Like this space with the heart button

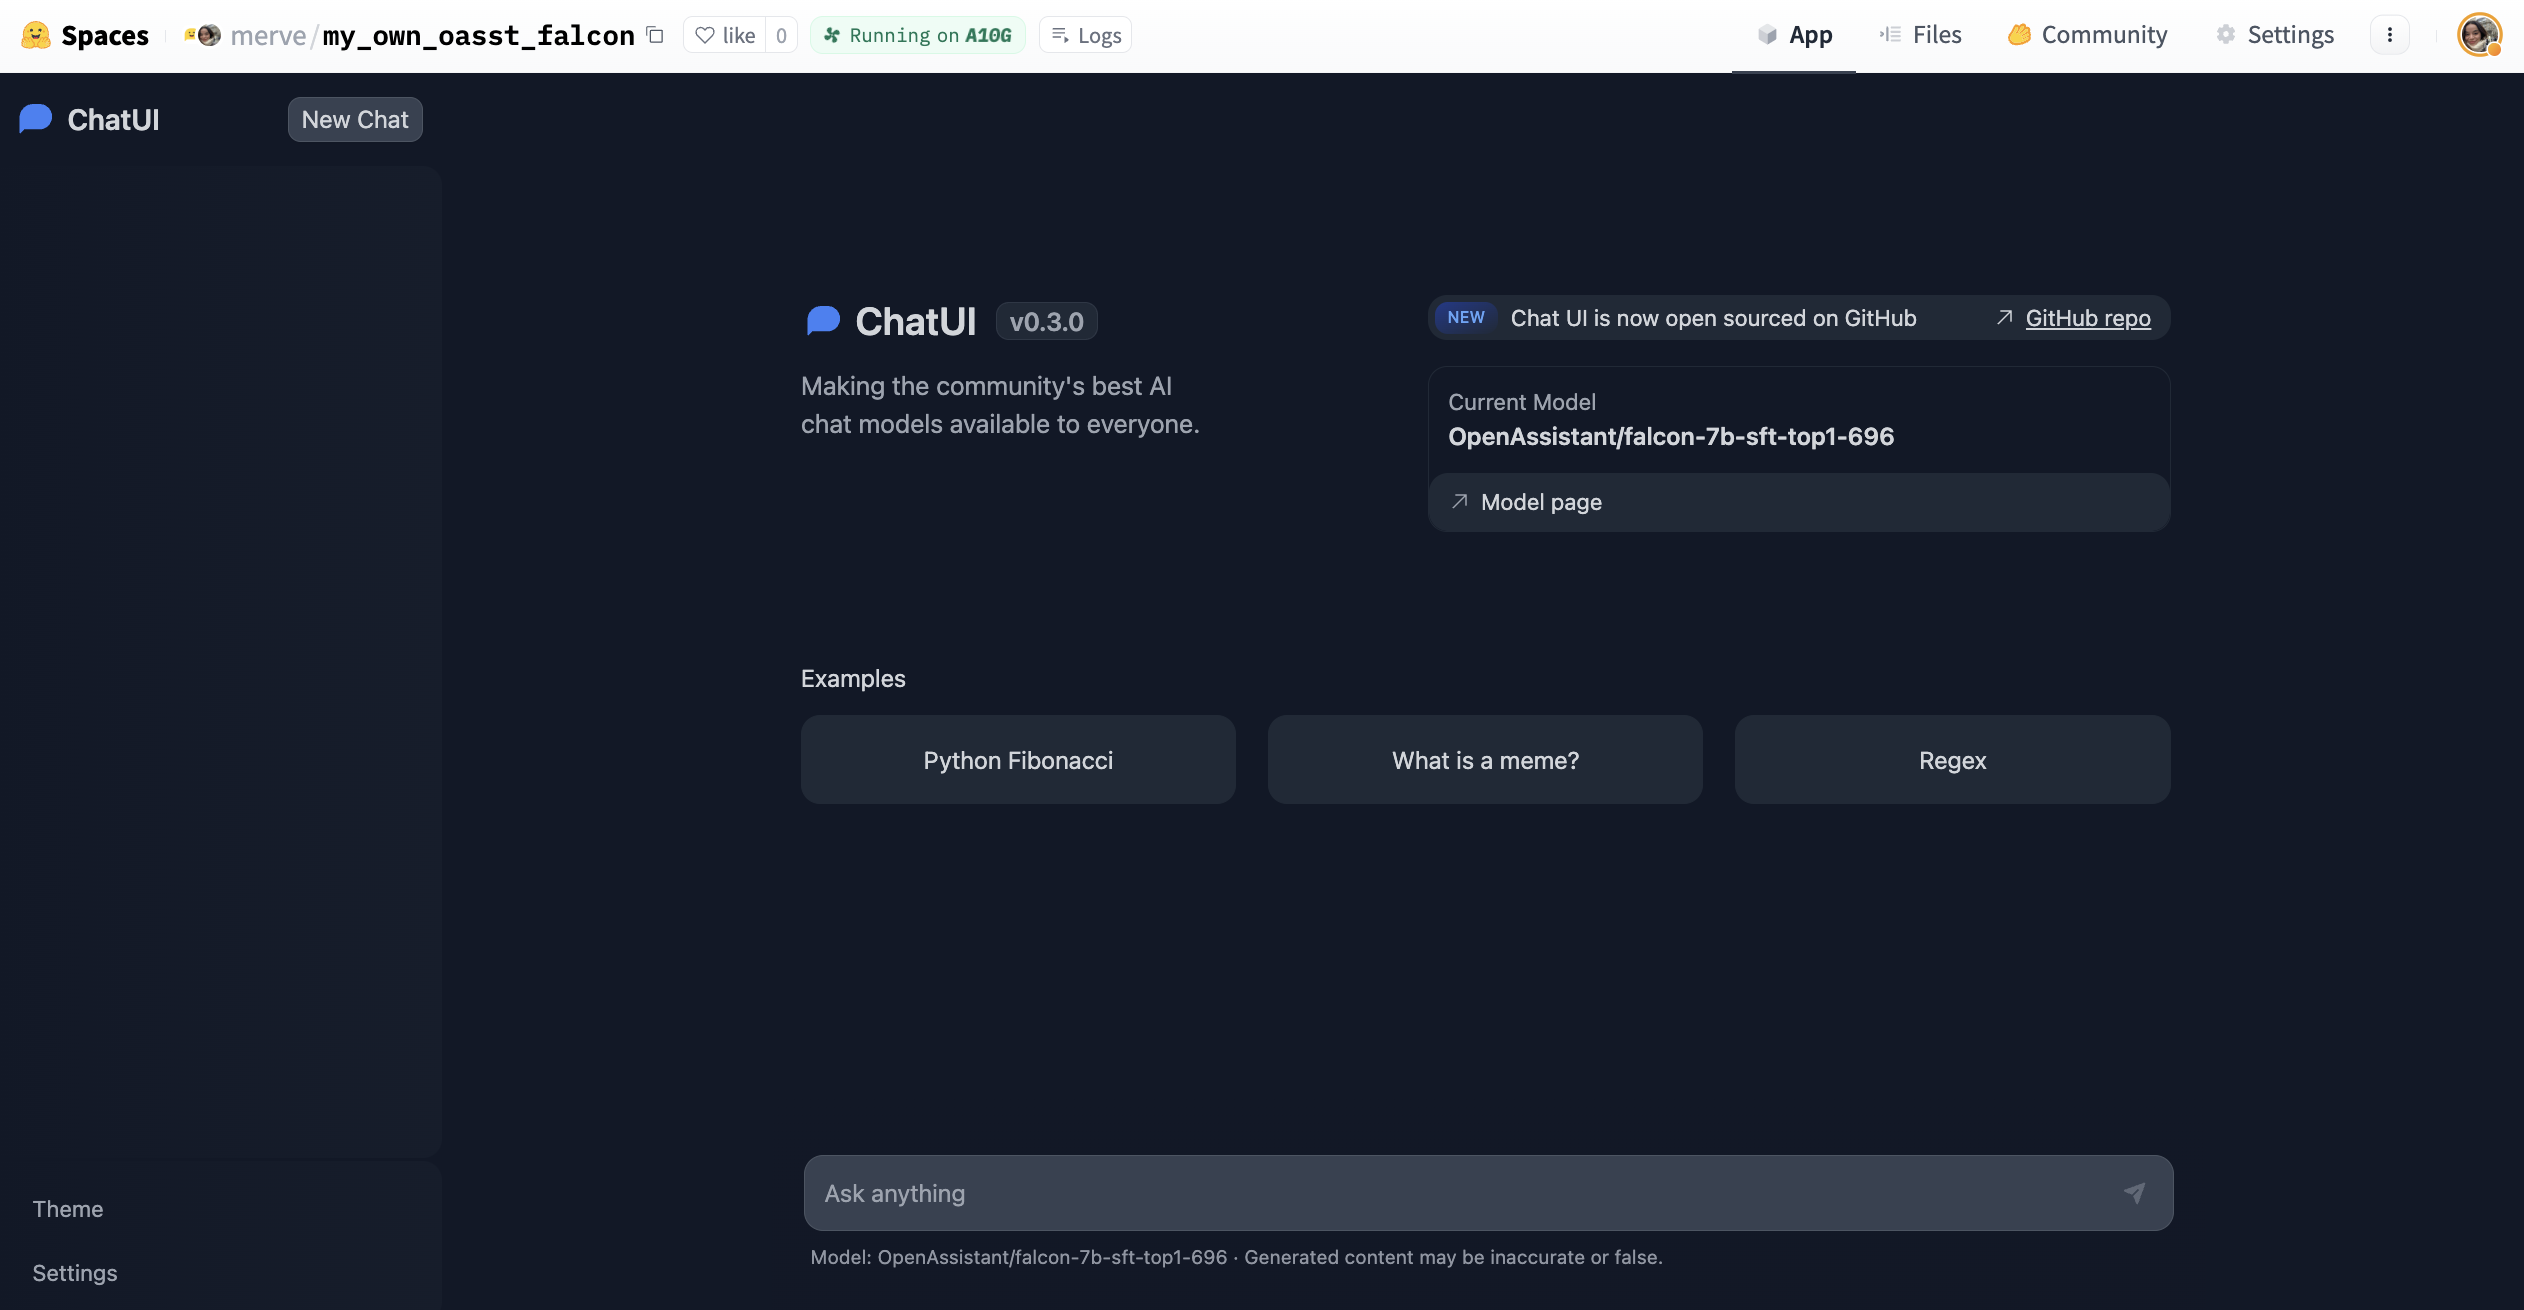[725, 35]
